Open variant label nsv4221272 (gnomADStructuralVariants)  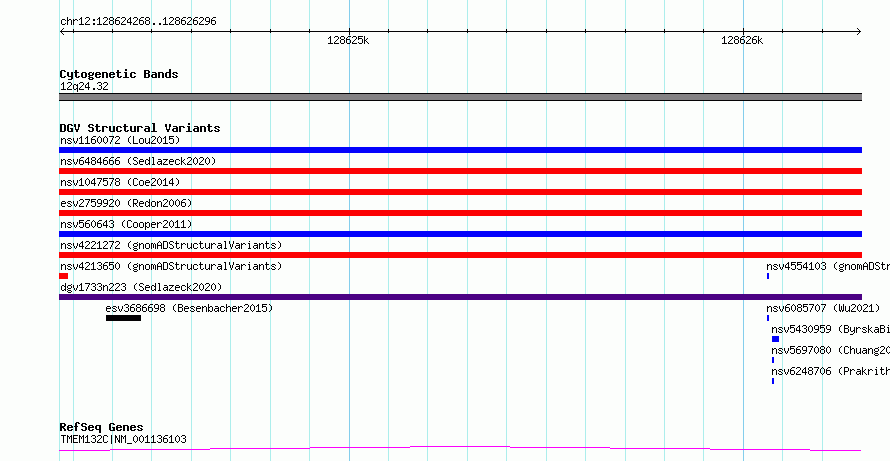click(x=171, y=245)
